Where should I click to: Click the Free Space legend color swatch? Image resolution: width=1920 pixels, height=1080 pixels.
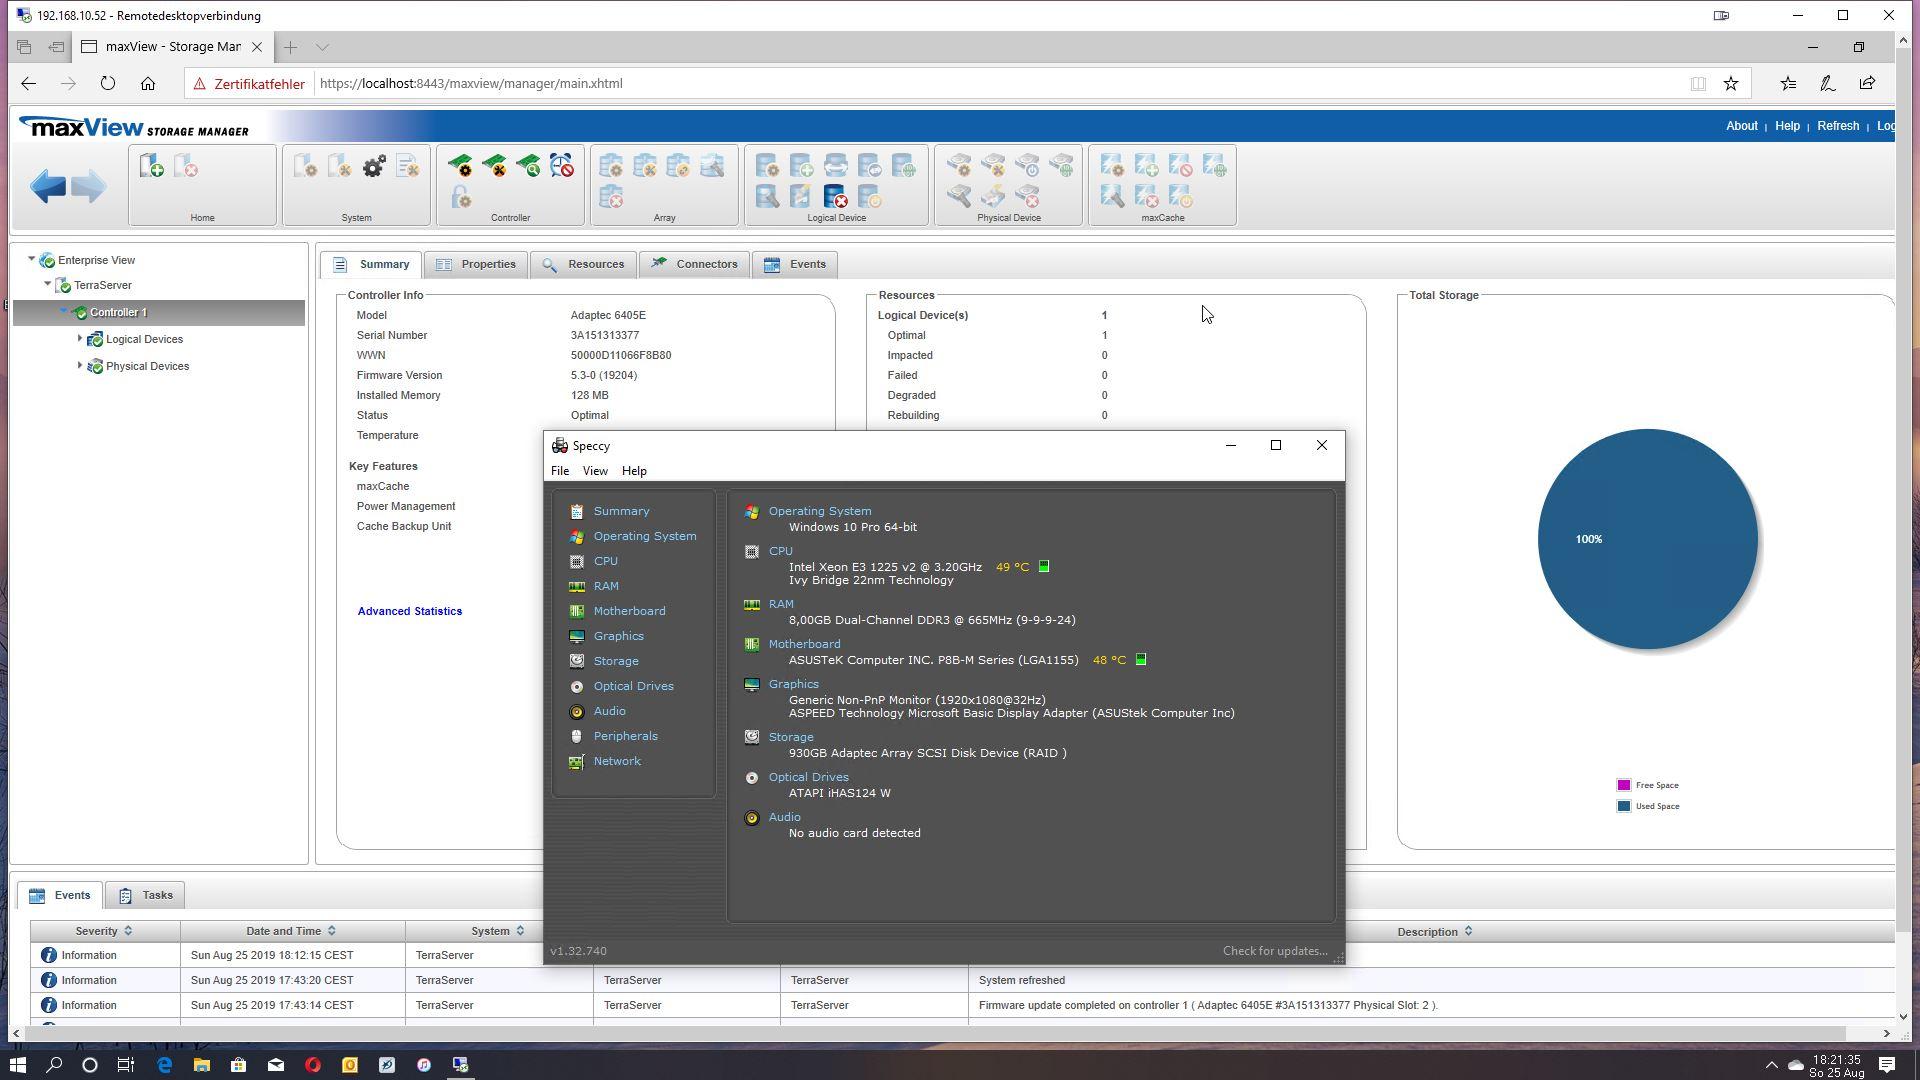pyautogui.click(x=1623, y=786)
